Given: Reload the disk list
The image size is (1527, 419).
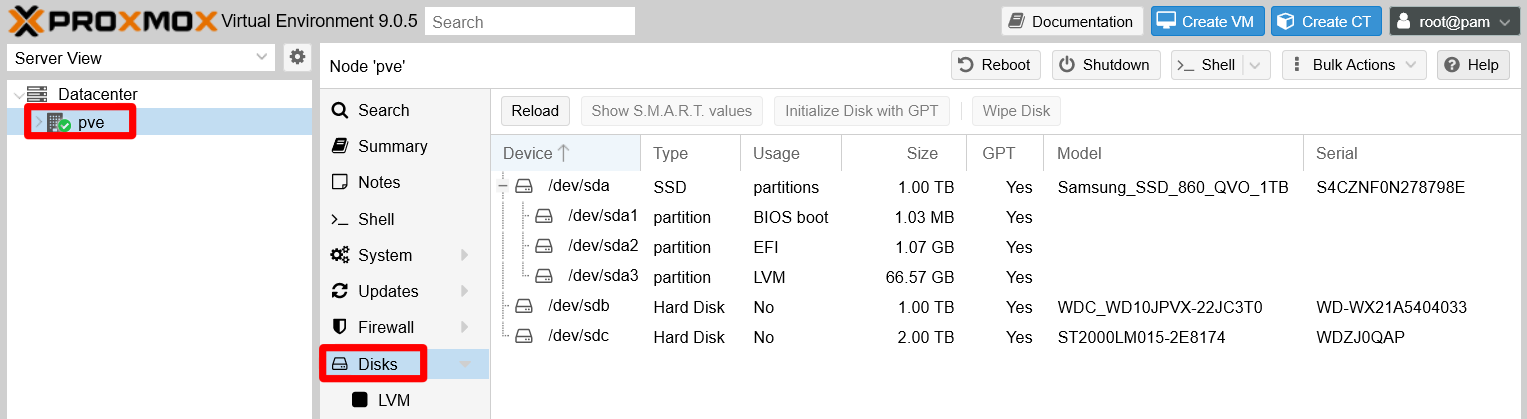Looking at the screenshot, I should (535, 111).
